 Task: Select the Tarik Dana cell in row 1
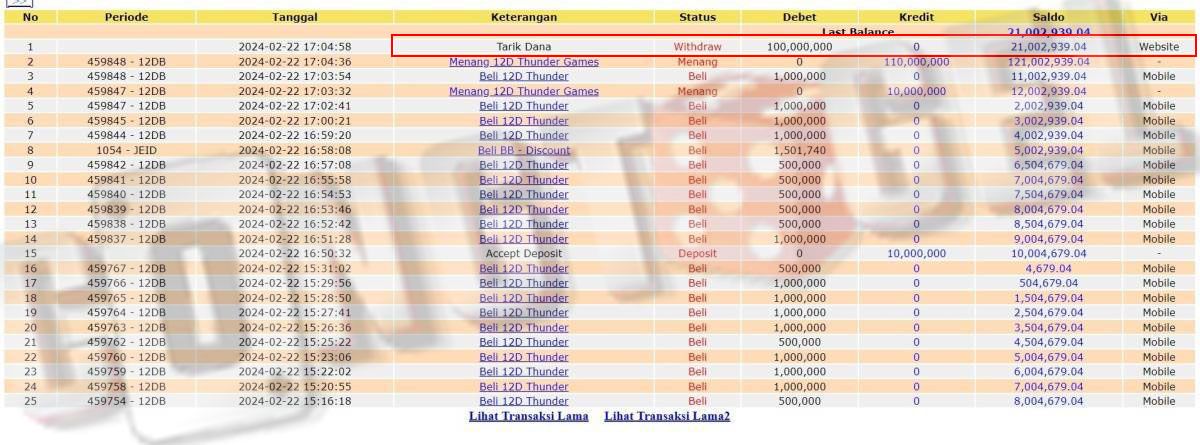[x=524, y=47]
